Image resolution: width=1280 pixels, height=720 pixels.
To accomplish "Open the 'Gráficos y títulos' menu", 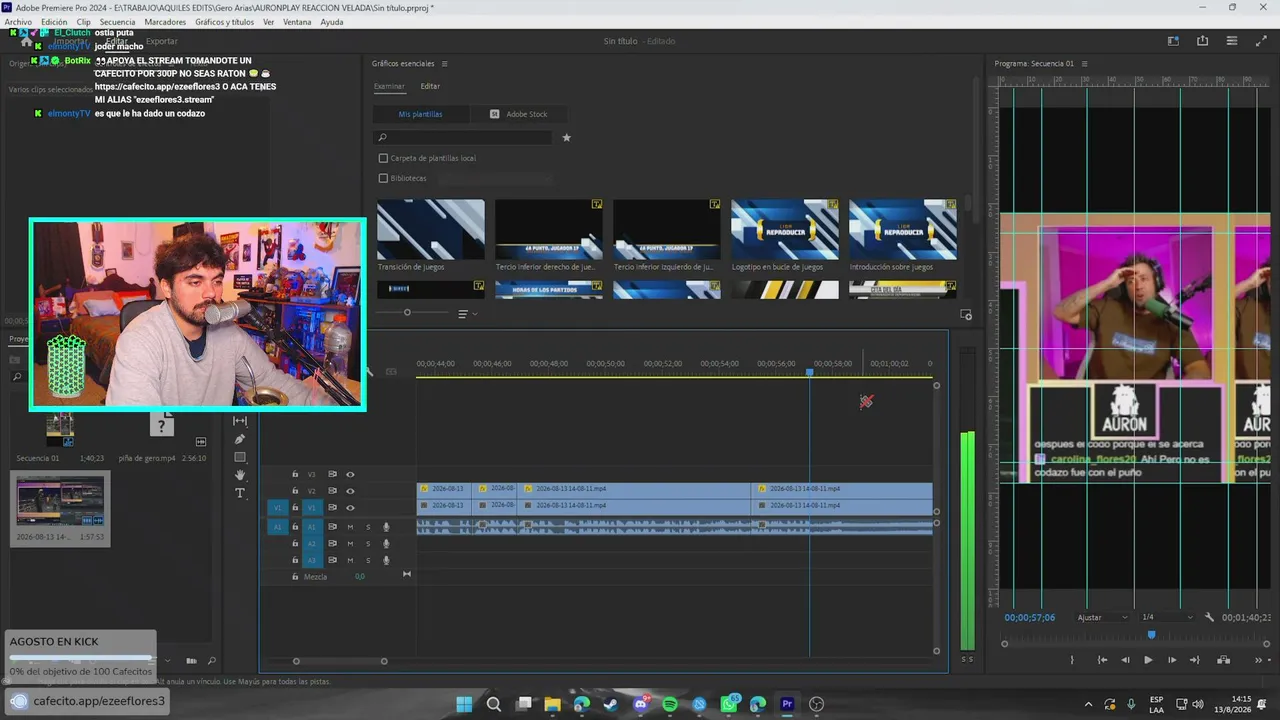I will 224,22.
